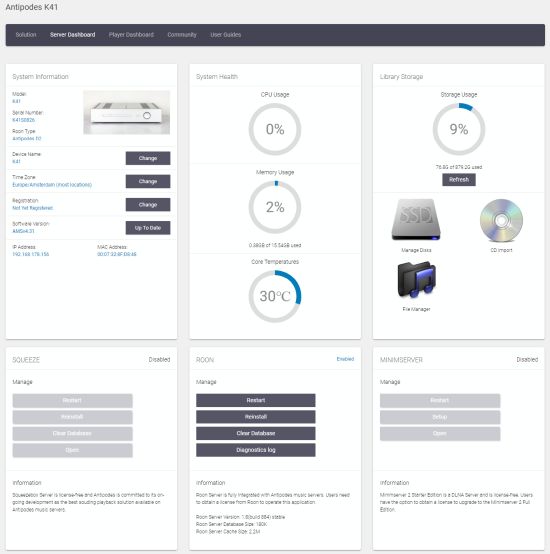550x554 pixels.
Task: Click the K41 device product image
Action: click(x=126, y=112)
